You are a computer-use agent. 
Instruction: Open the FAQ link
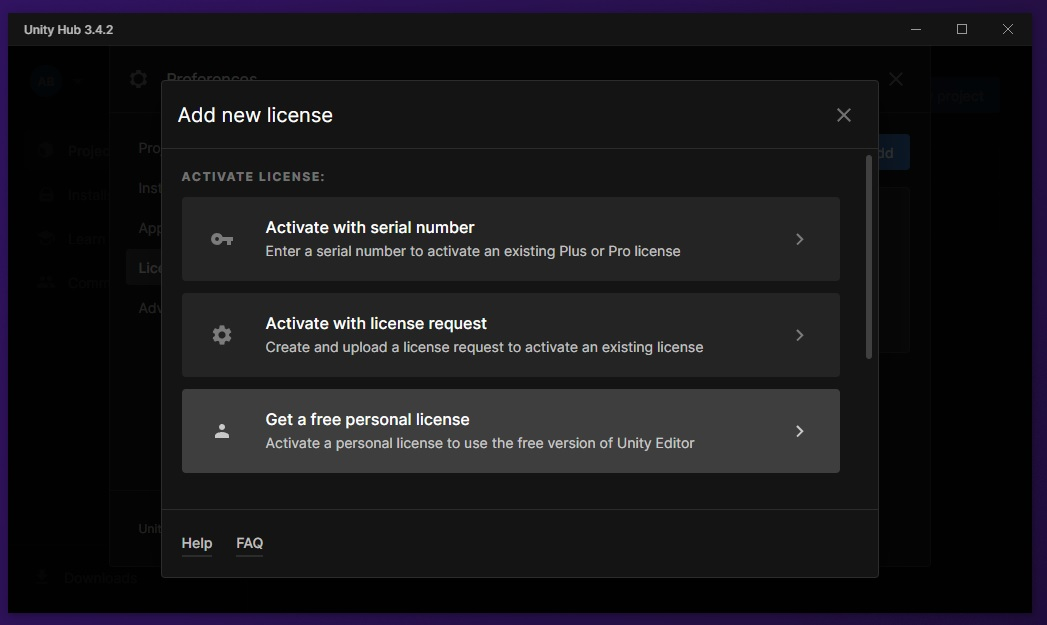point(249,543)
